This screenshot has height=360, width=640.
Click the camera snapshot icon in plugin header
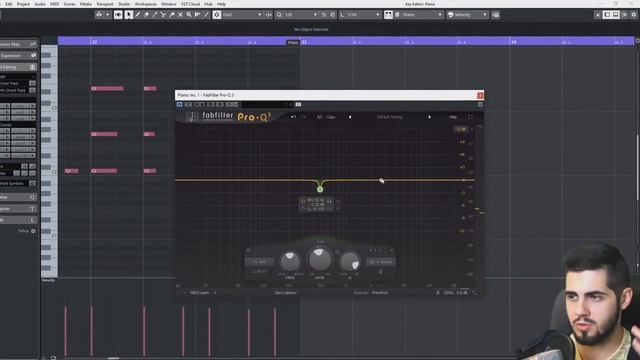point(298,104)
